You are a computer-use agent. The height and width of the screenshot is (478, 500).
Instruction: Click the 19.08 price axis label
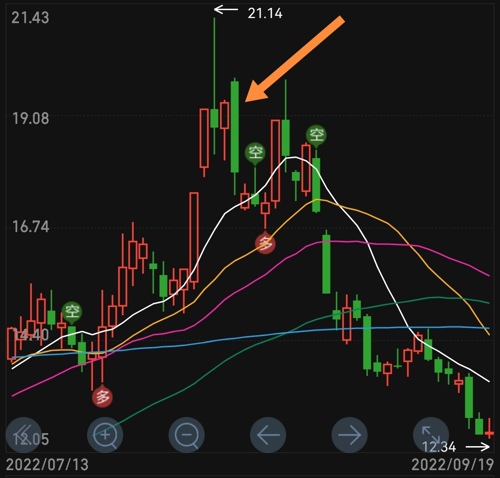pyautogui.click(x=31, y=119)
